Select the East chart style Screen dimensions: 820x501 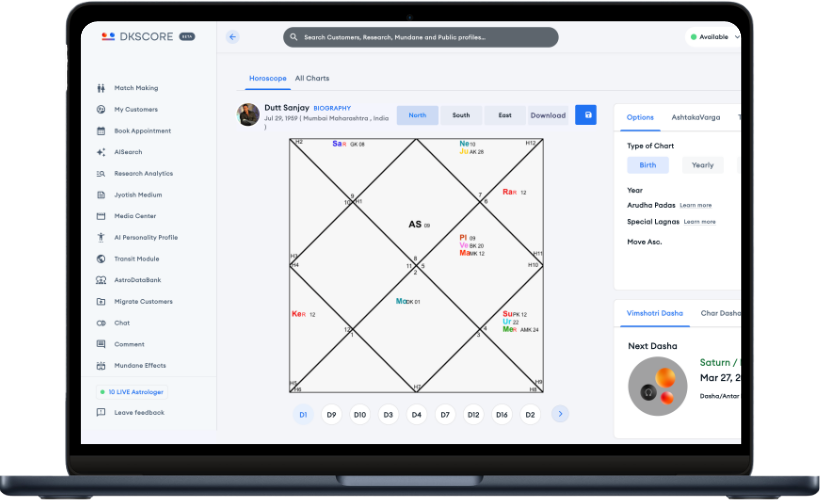505,115
